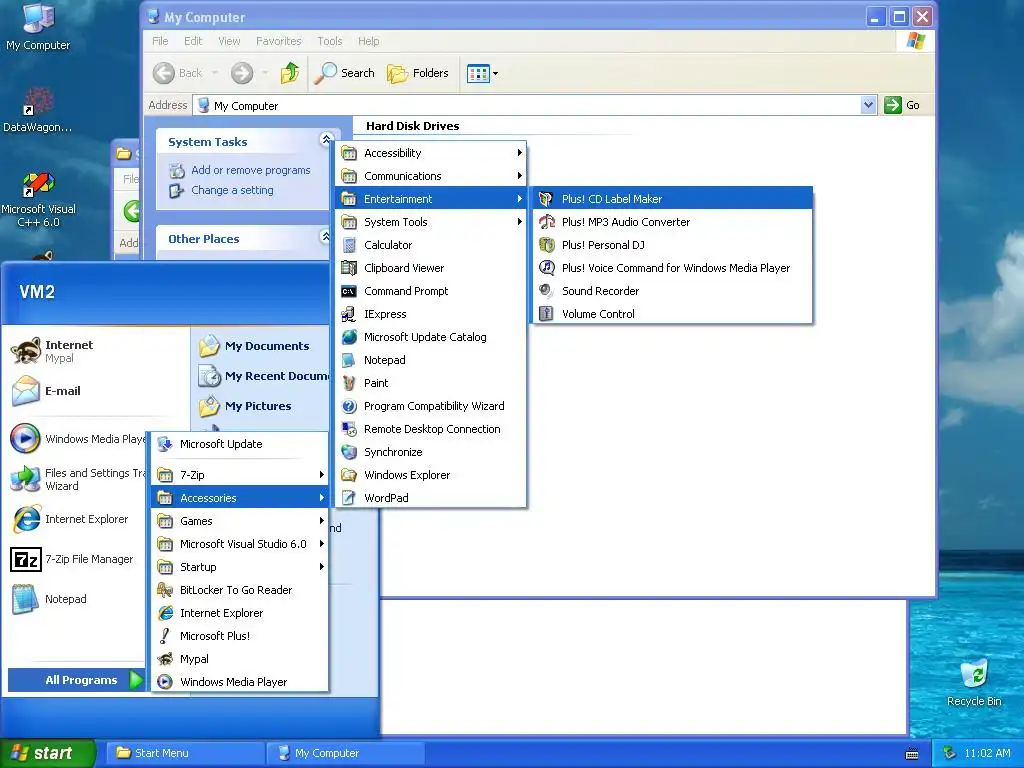1024x768 pixels.
Task: Click the All Programs button
Action: coord(76,680)
